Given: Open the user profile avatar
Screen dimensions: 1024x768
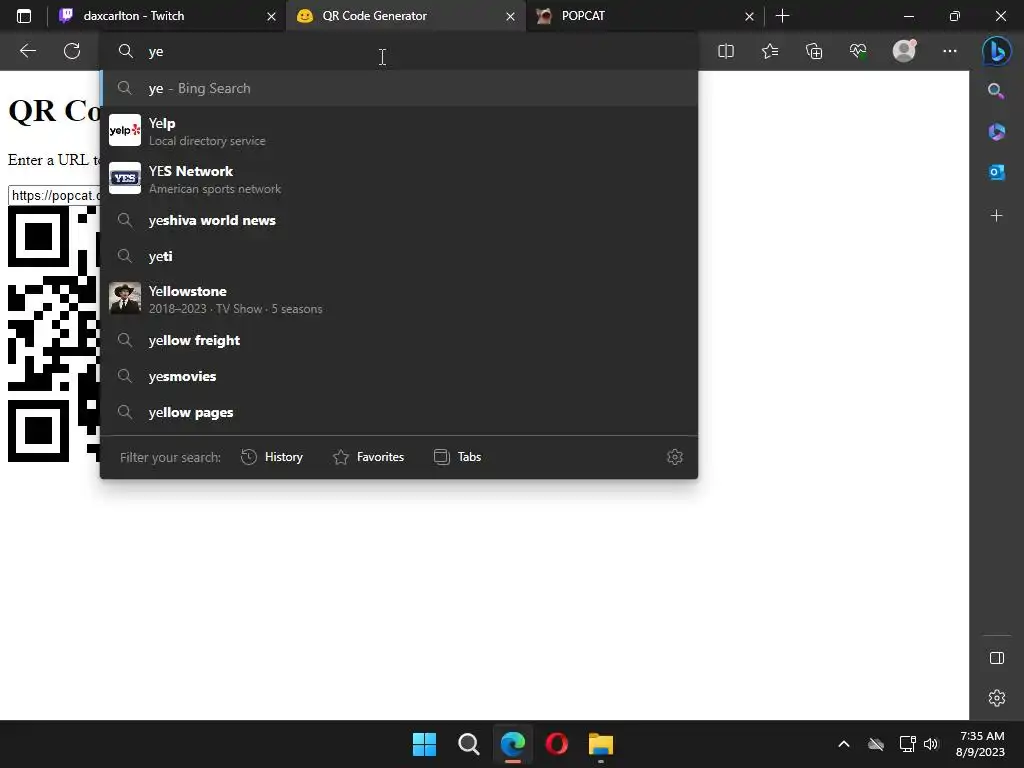Looking at the screenshot, I should pos(904,51).
